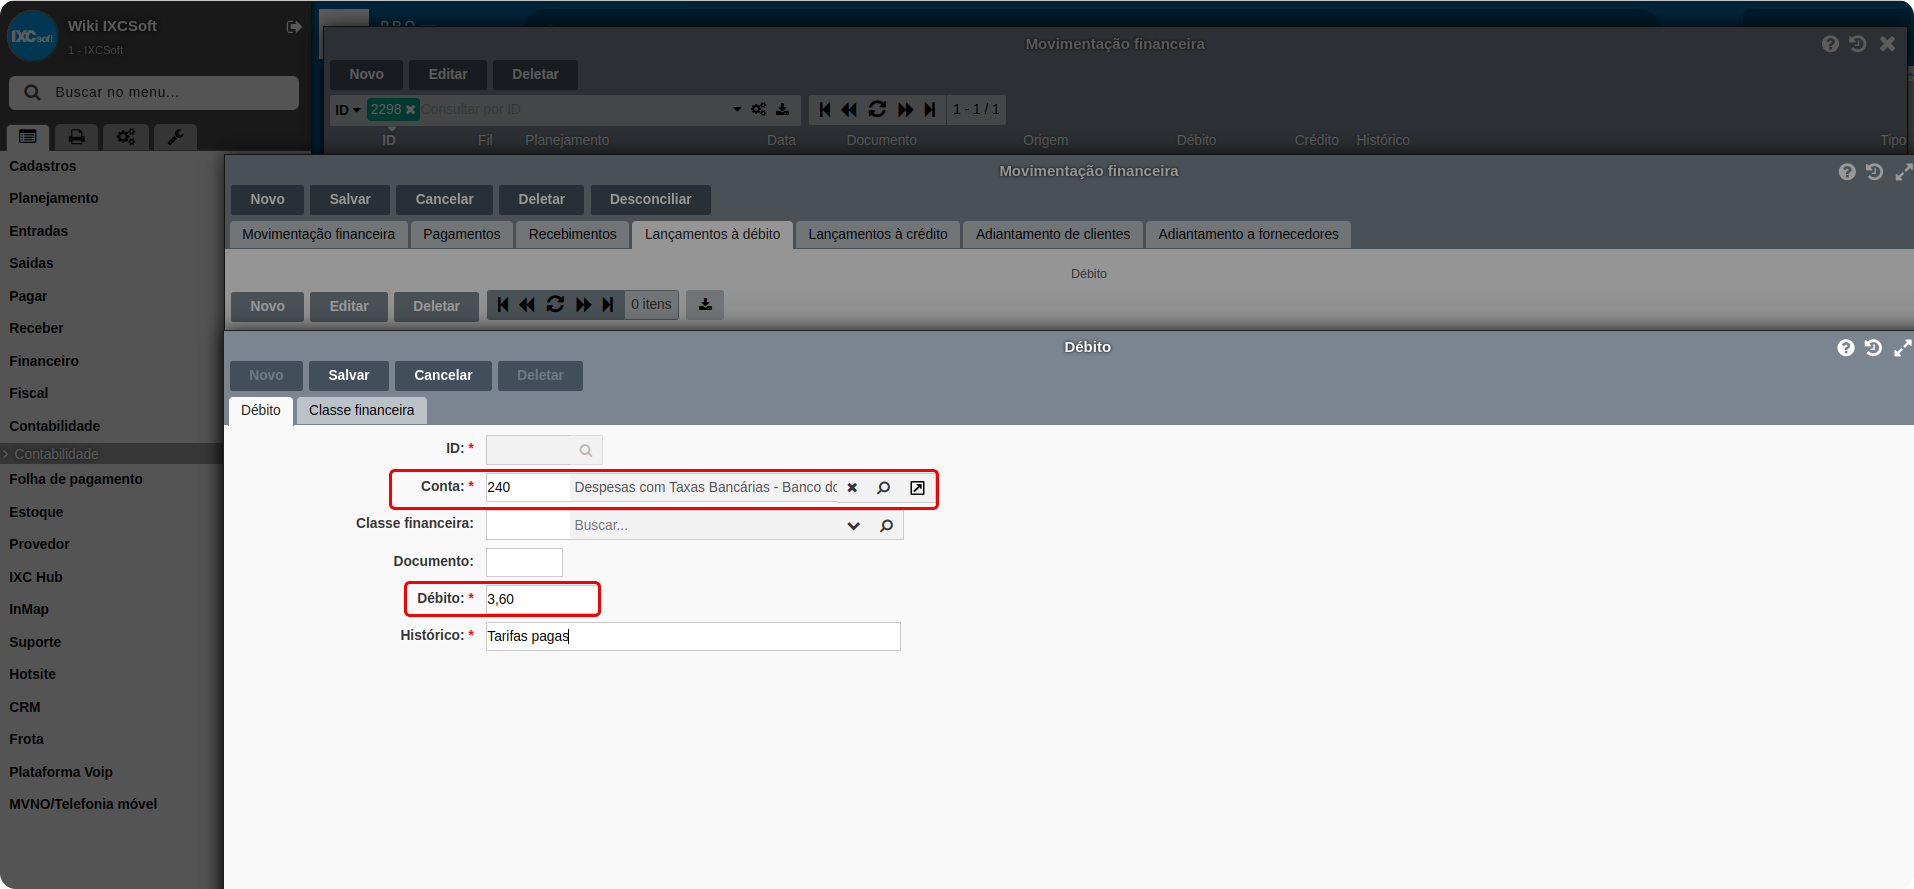This screenshot has height=889, width=1914.
Task: Open Folha de pagamento menu item
Action: [x=76, y=479]
